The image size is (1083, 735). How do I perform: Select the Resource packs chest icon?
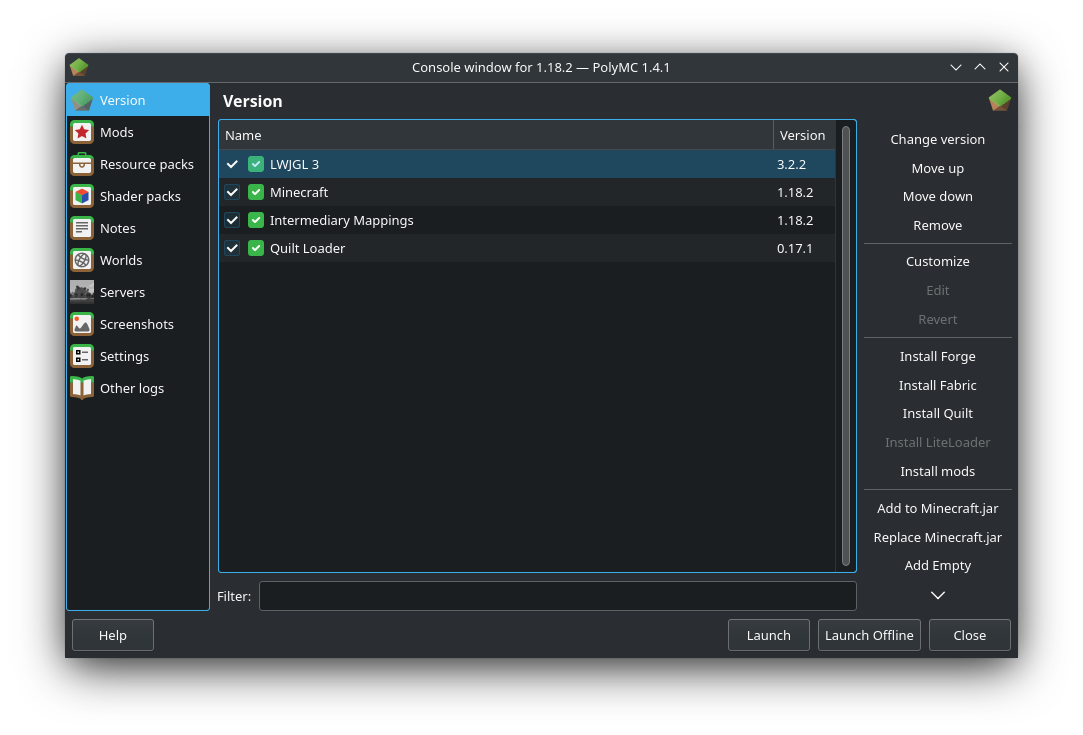82,164
